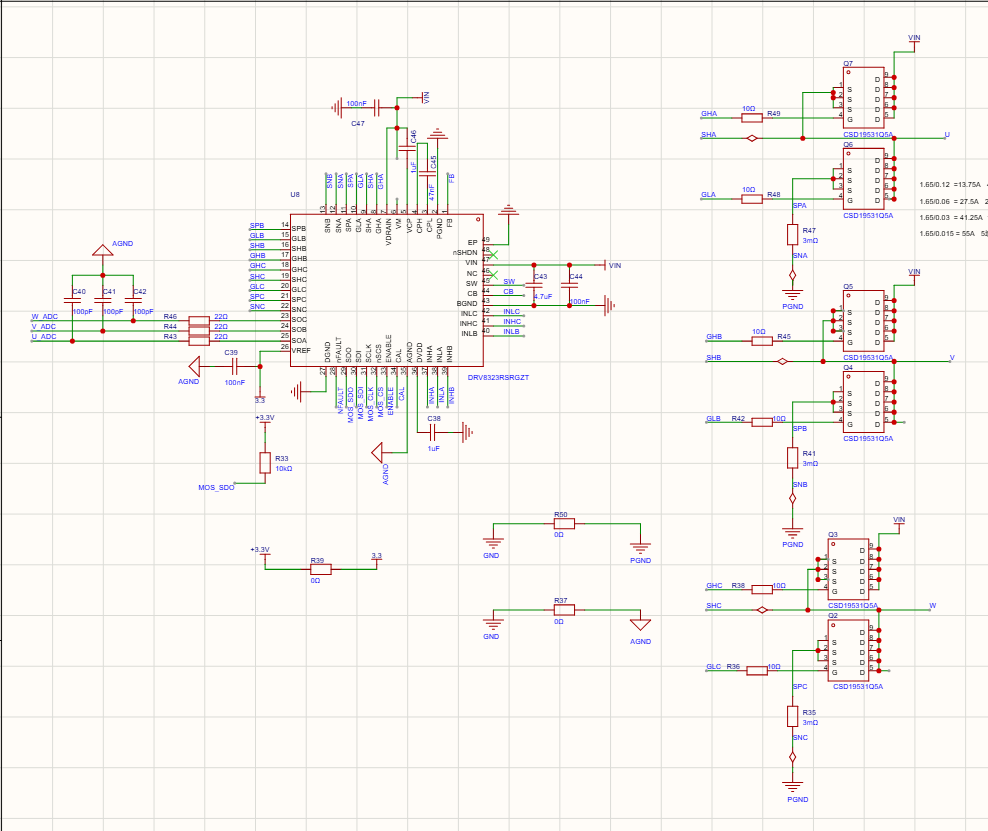Click MOSFET Q7 symbol
This screenshot has height=831, width=988.
863,98
